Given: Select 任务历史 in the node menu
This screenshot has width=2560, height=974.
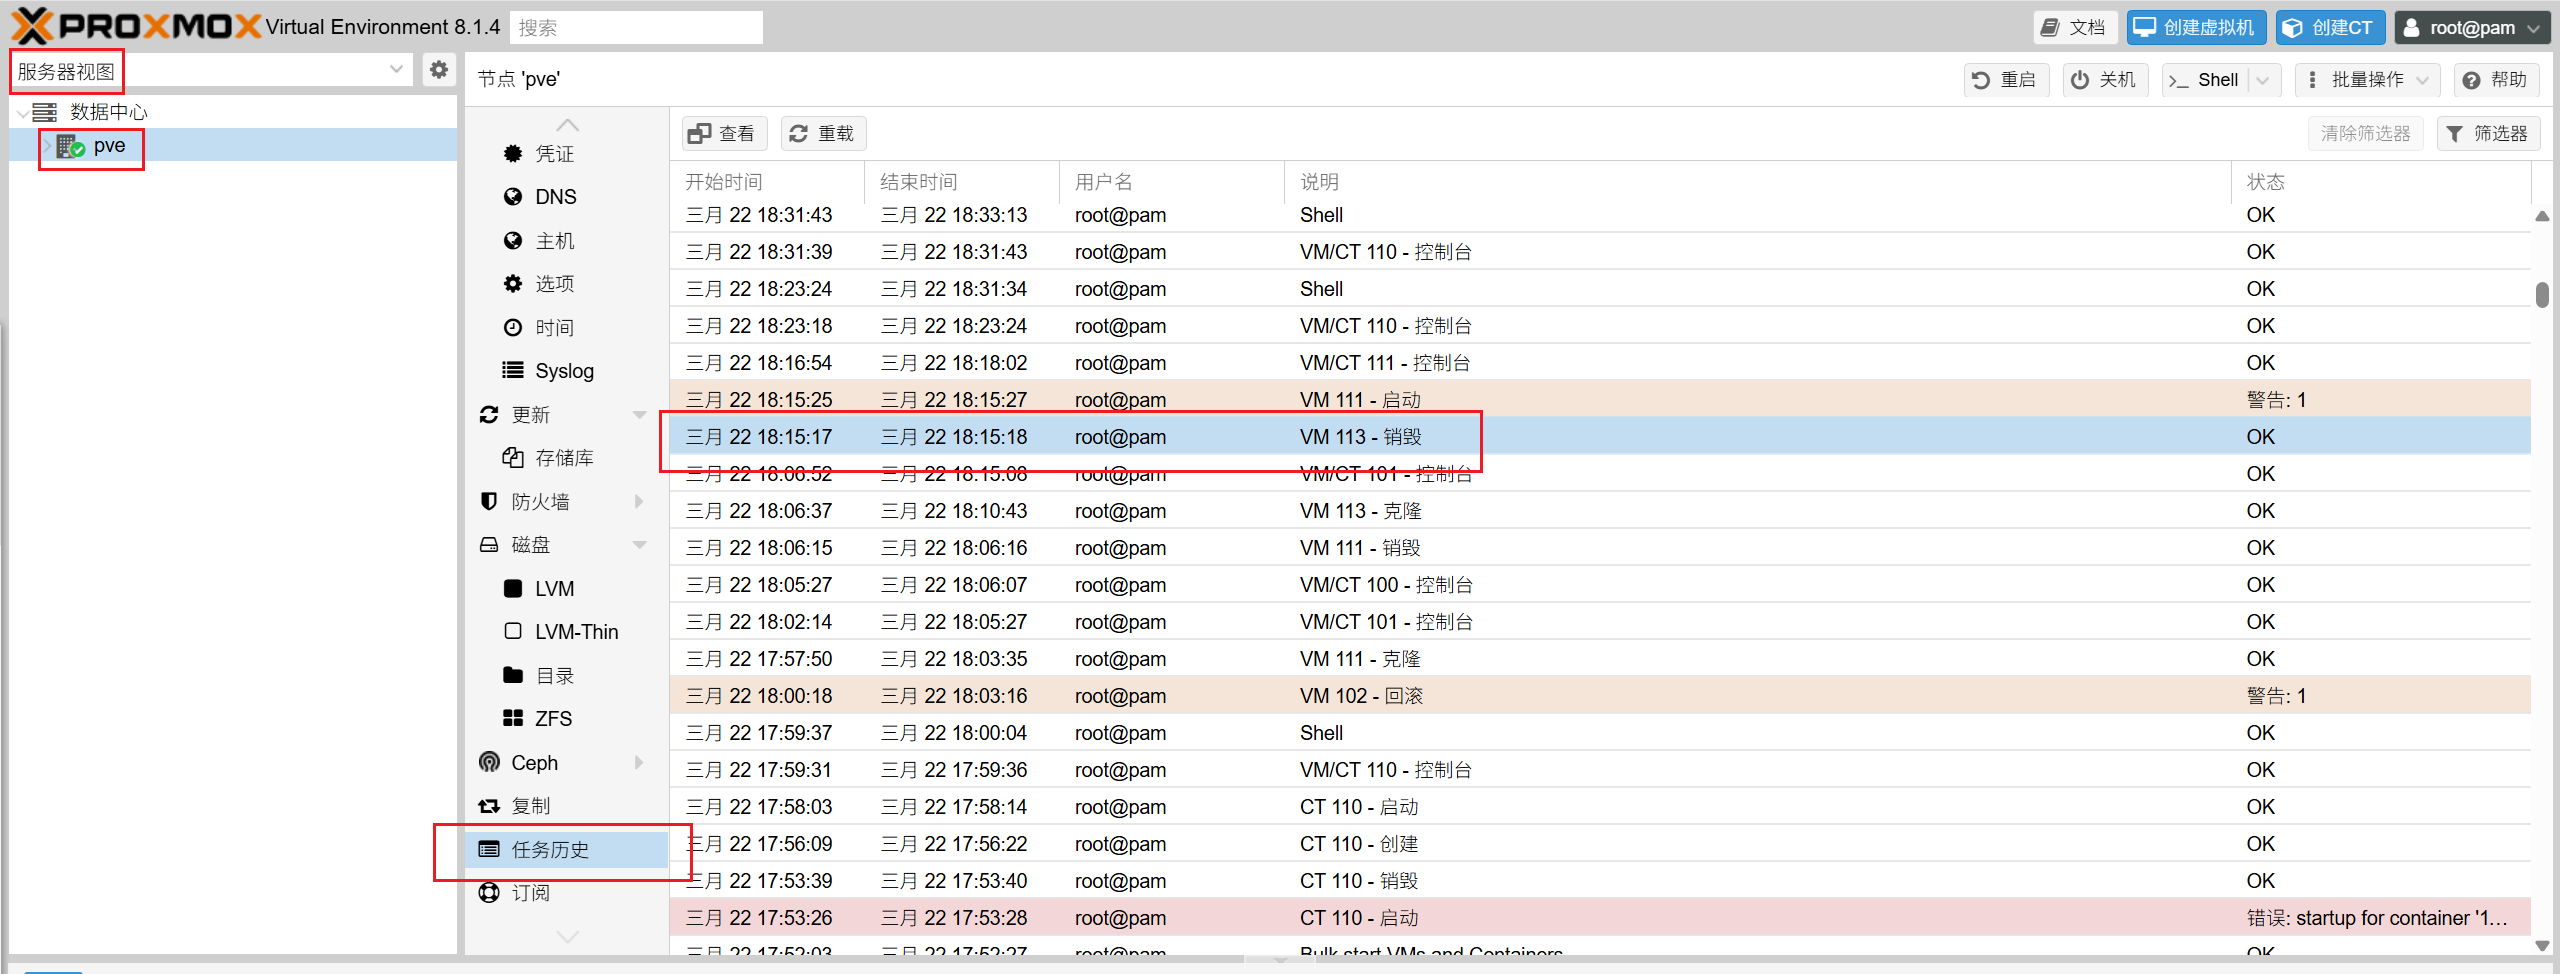Looking at the screenshot, I should point(550,850).
